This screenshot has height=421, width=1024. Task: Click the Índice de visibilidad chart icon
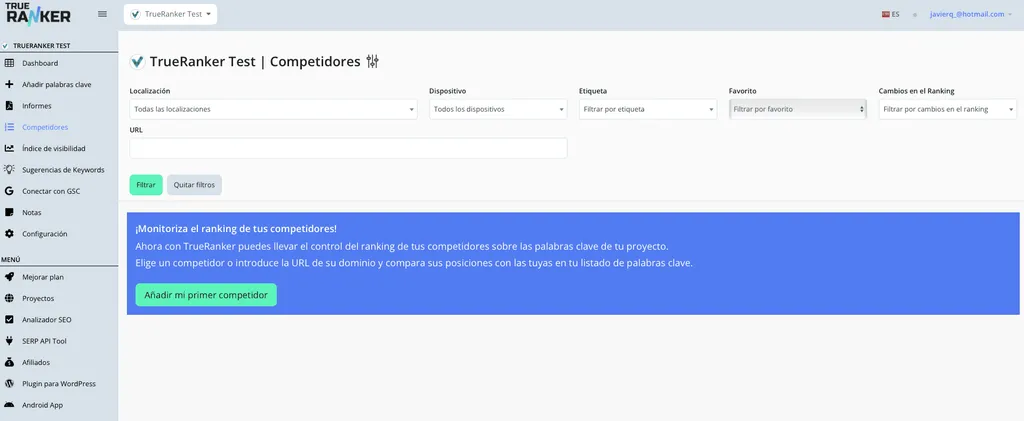(9, 148)
